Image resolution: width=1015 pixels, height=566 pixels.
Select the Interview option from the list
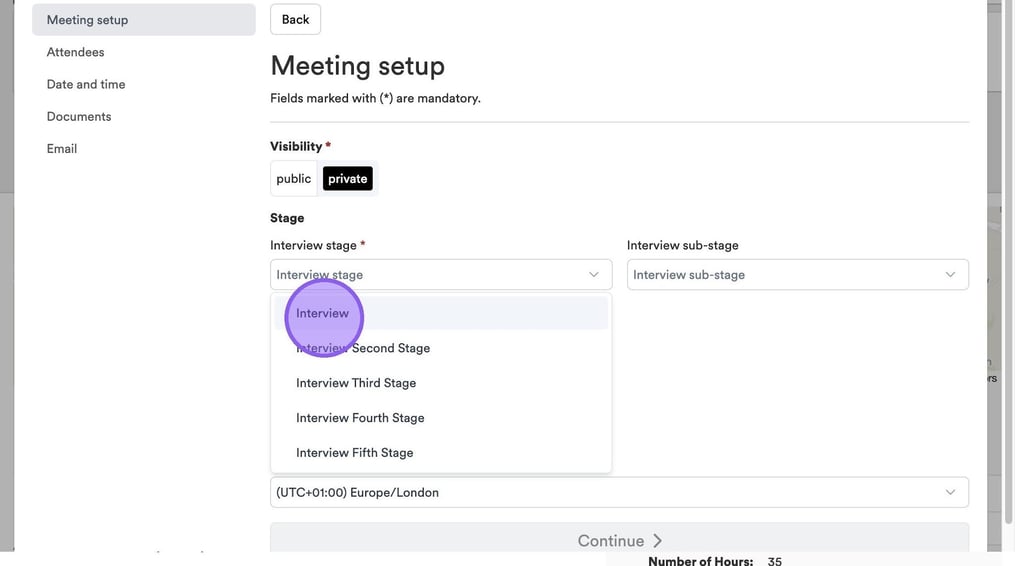point(323,313)
